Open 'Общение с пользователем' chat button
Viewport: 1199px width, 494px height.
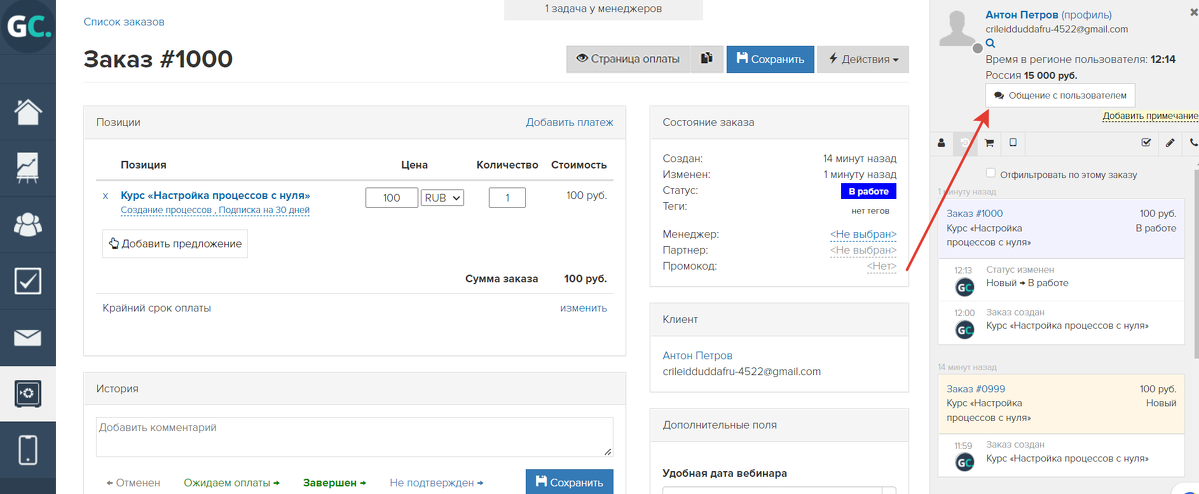pyautogui.click(x=1061, y=96)
